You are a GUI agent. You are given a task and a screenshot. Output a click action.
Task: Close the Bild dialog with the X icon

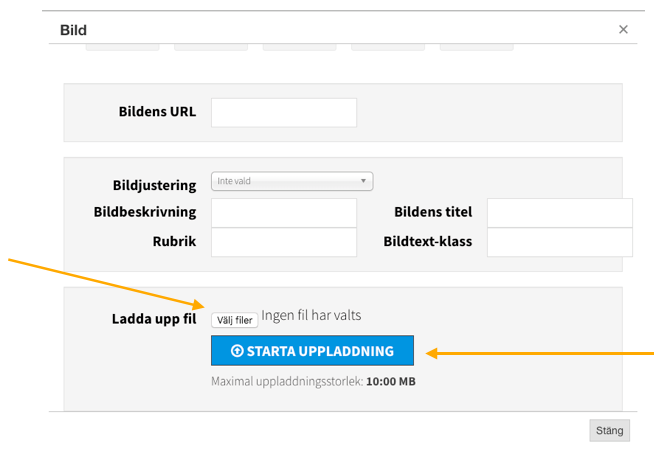(x=623, y=29)
